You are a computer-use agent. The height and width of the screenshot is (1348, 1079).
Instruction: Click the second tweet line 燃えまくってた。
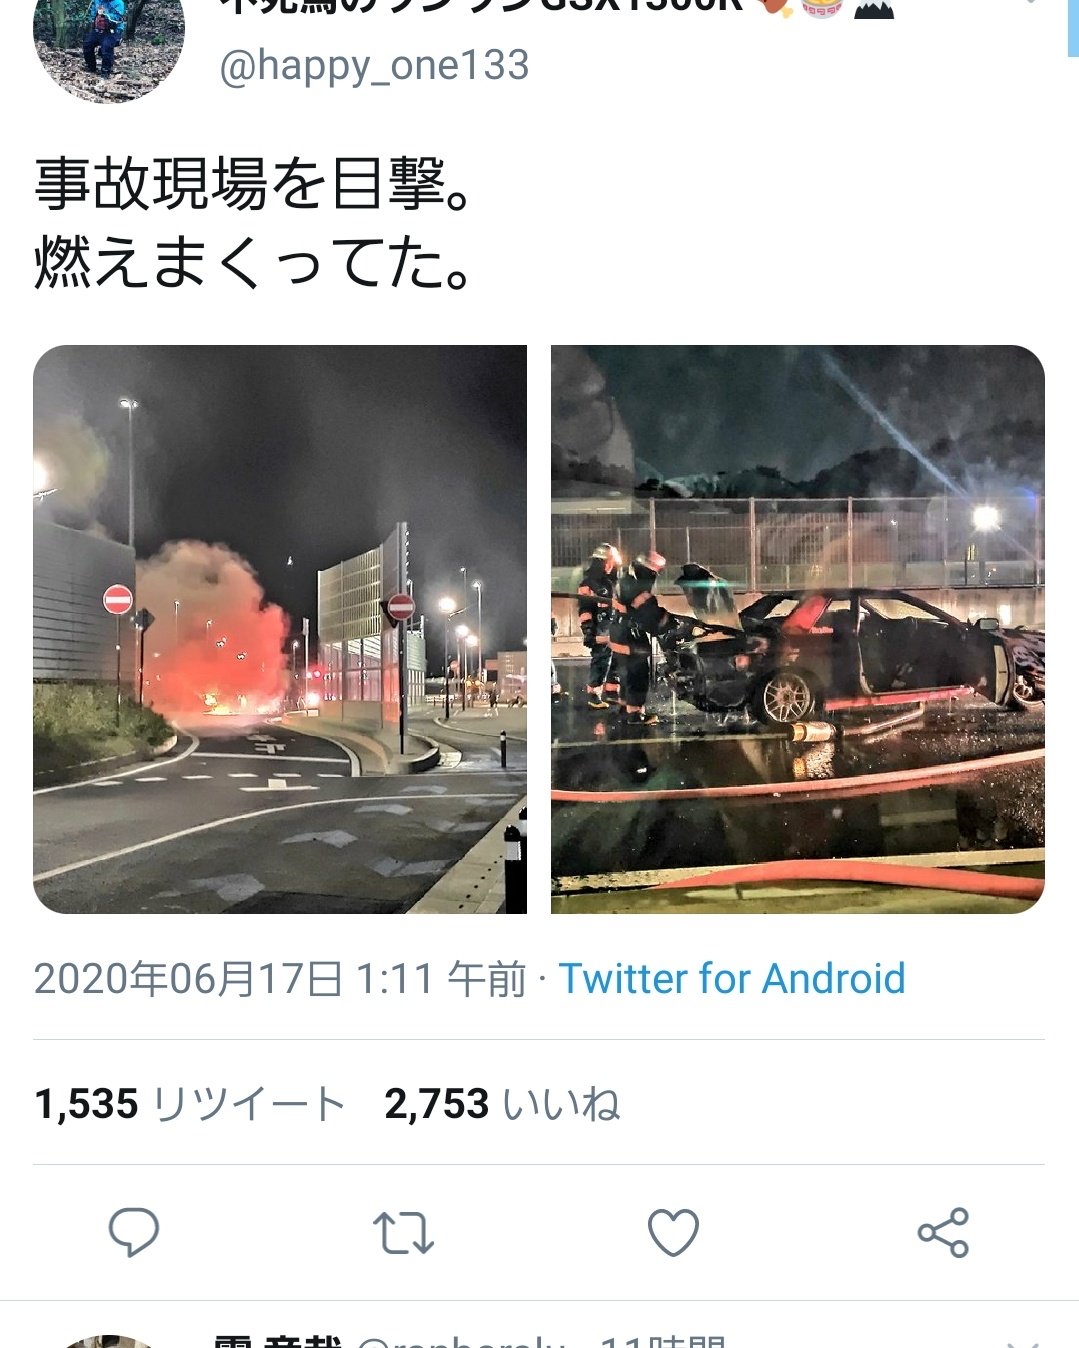click(x=254, y=263)
